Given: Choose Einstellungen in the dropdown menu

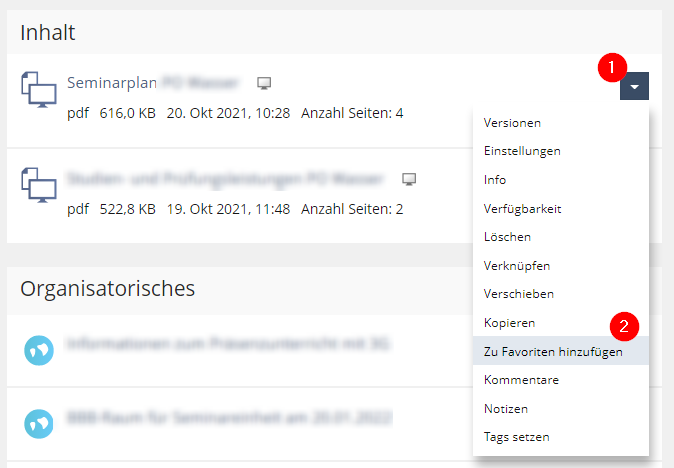Looking at the screenshot, I should click(x=522, y=151).
